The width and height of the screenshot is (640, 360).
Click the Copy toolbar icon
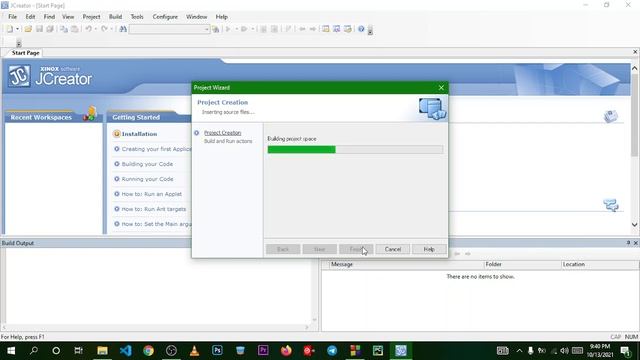pyautogui.click(x=64, y=29)
